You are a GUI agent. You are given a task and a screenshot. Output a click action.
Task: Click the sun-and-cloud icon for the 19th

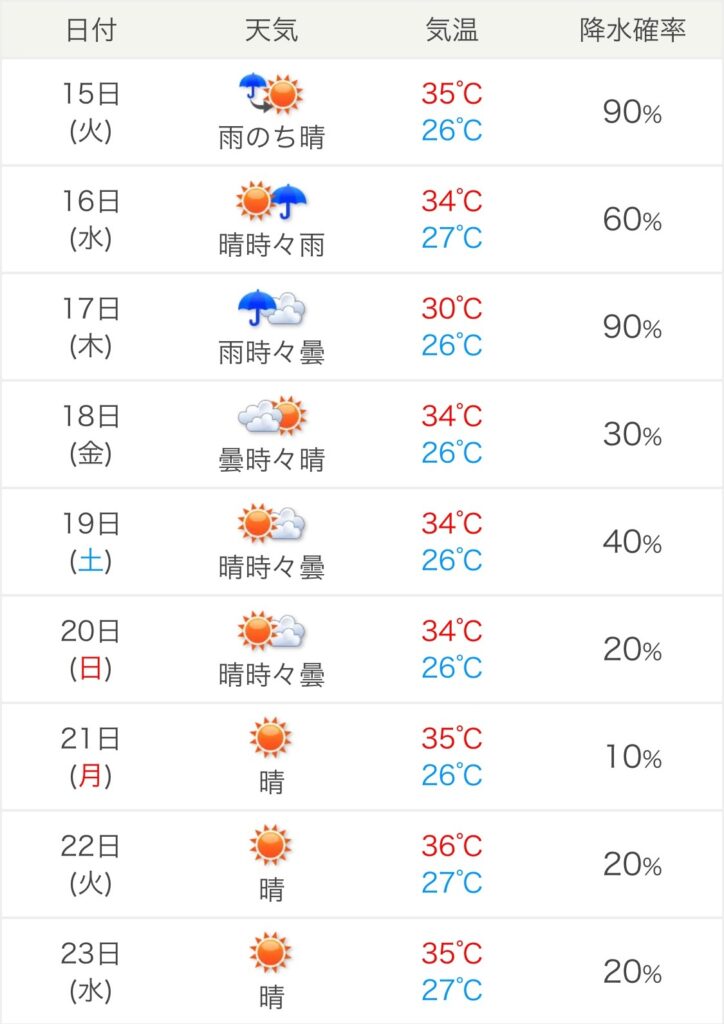(272, 522)
